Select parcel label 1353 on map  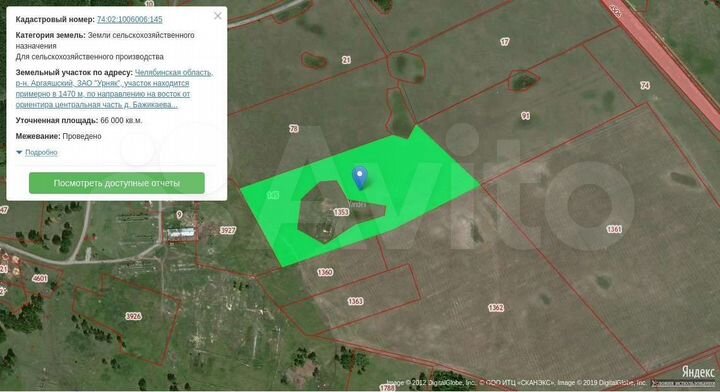click(x=341, y=212)
